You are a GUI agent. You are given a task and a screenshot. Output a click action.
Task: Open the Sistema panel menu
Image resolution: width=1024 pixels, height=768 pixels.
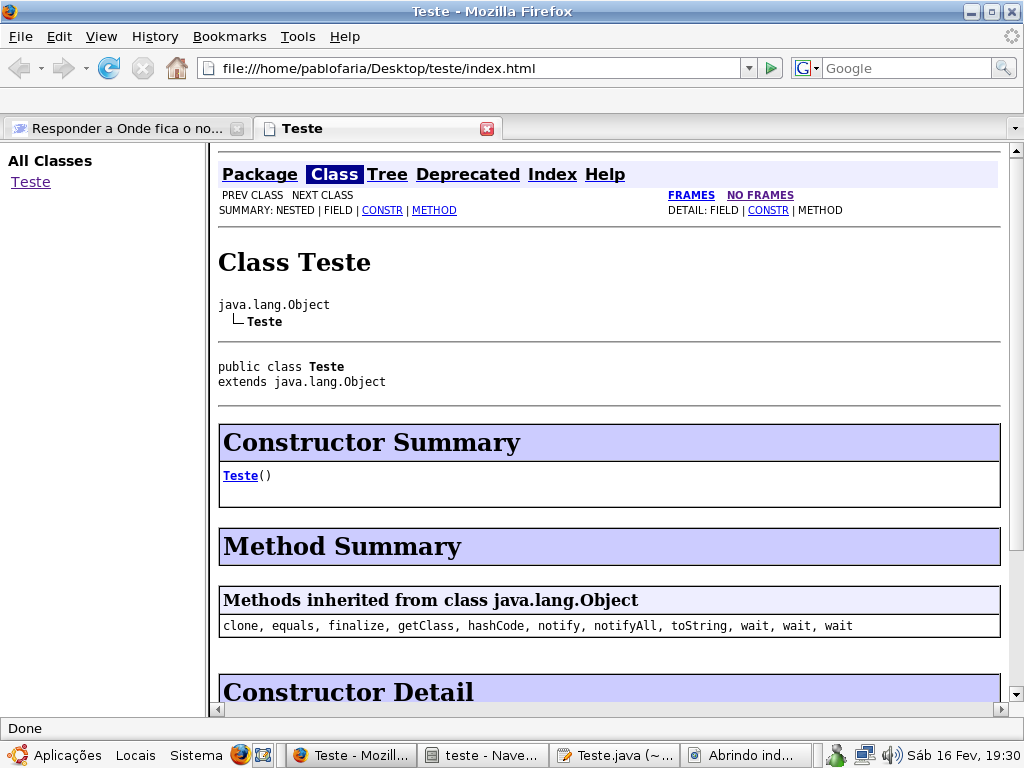(196, 756)
